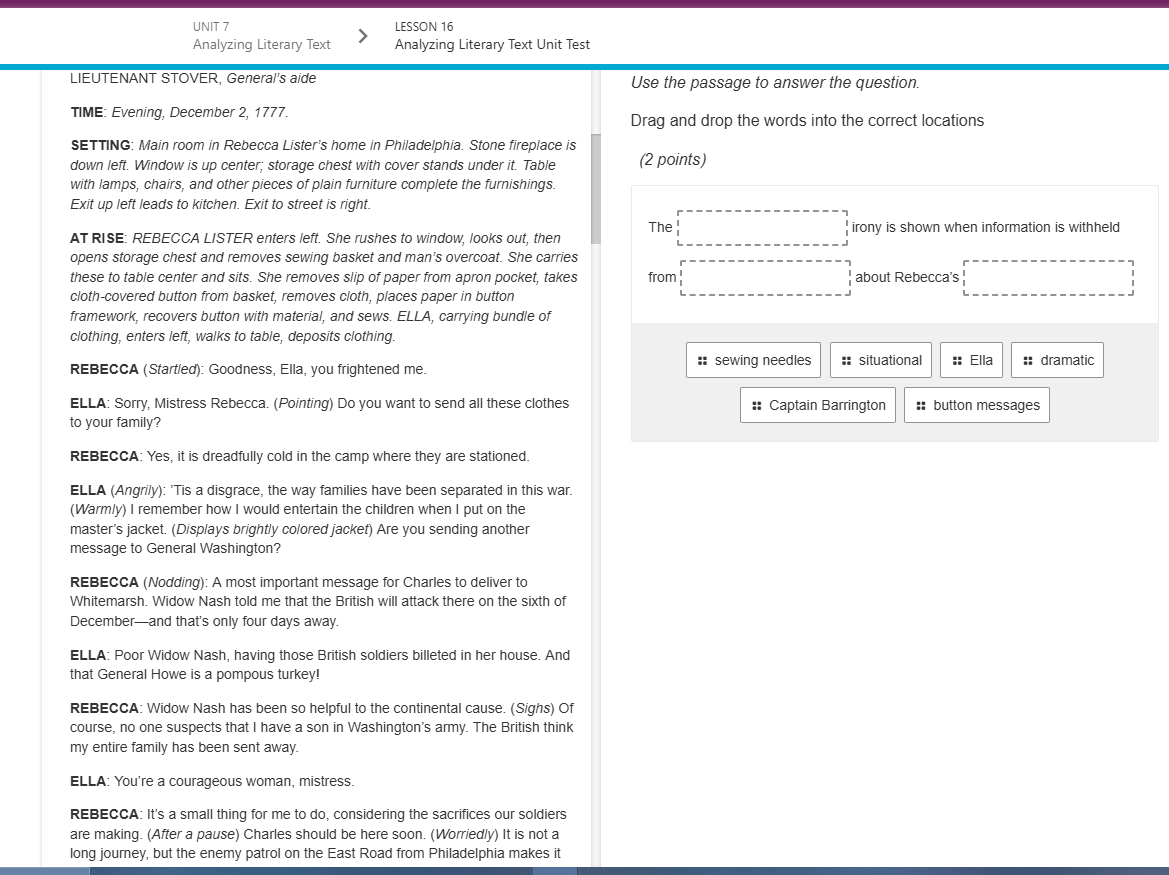The height and width of the screenshot is (875, 1169).
Task: Click the breadcrumb chevron arrow after Unit 7
Action: click(x=363, y=36)
